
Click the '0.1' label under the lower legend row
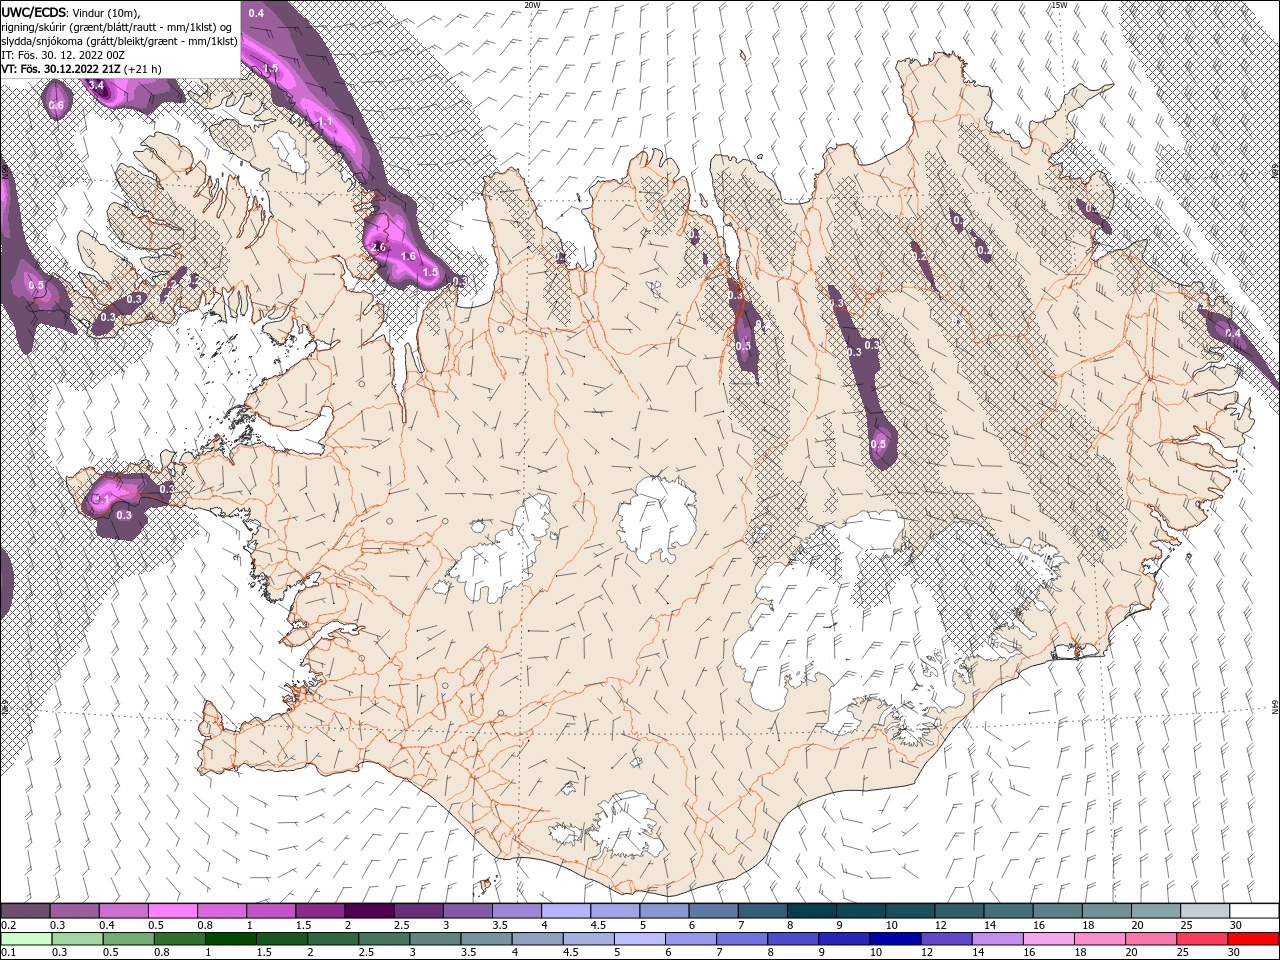point(8,952)
